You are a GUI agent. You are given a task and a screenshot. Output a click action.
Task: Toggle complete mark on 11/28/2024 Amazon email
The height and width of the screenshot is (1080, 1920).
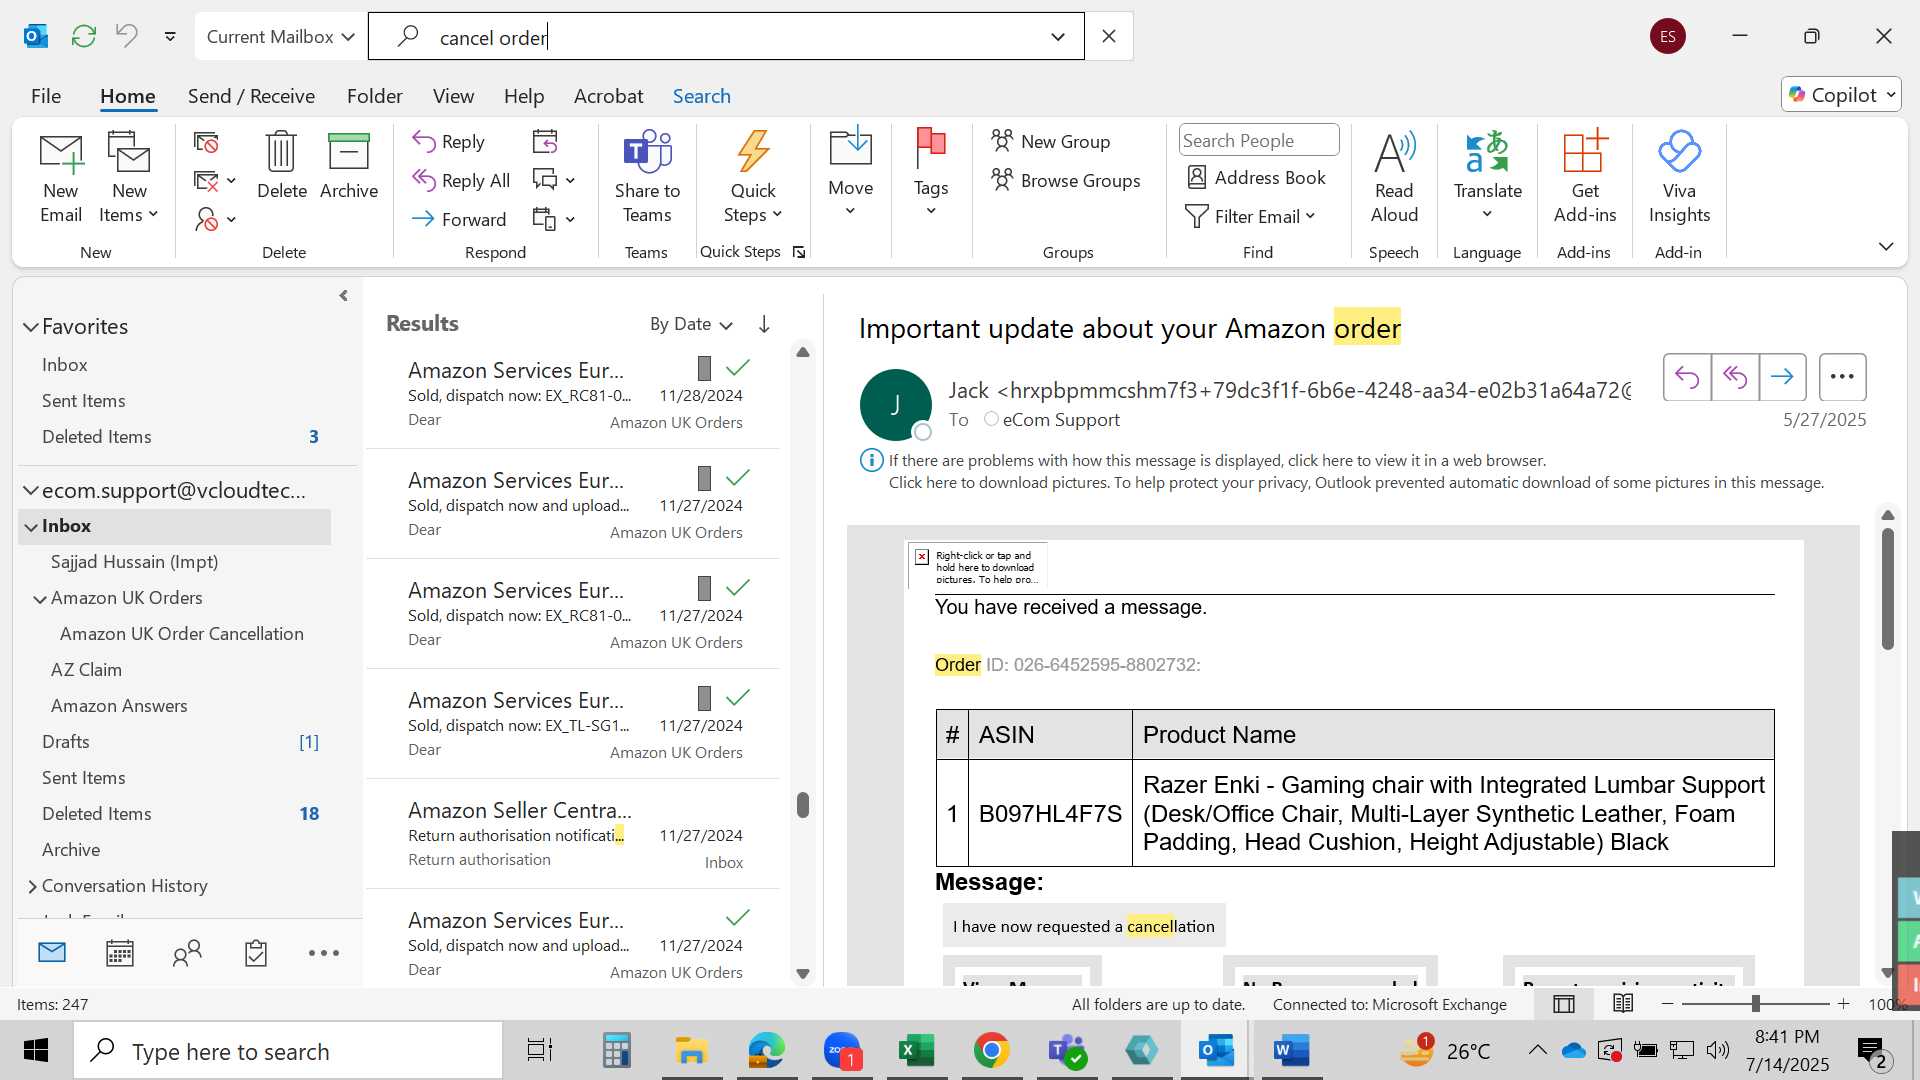point(738,368)
